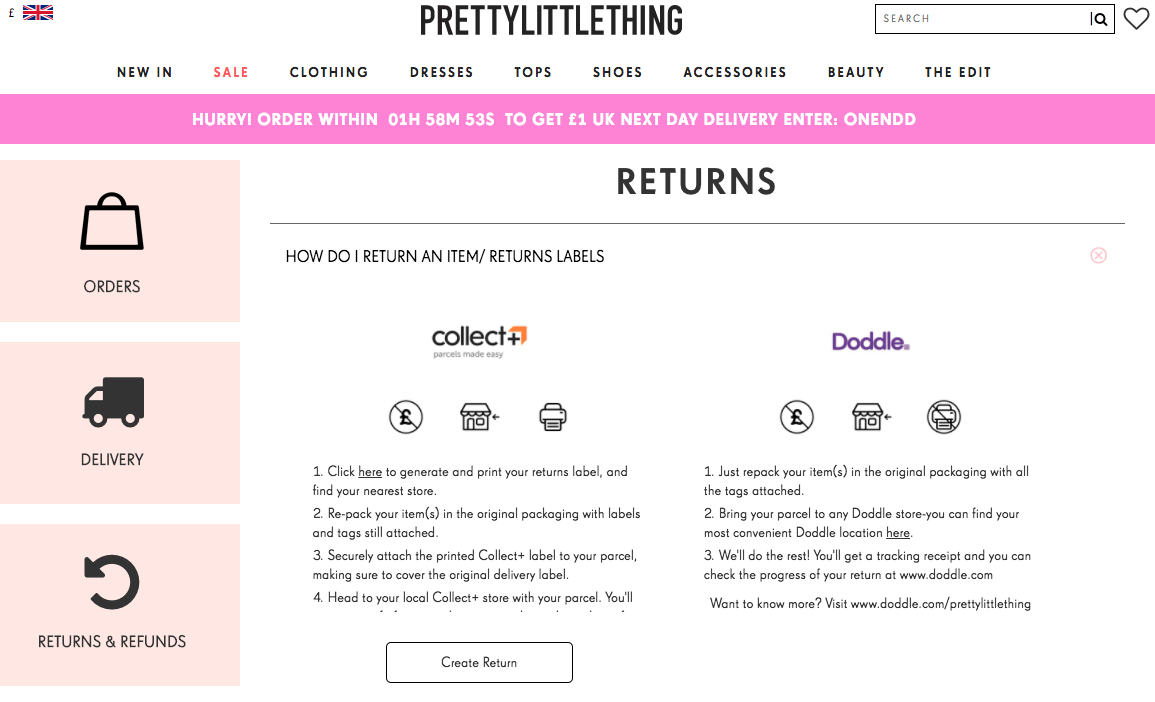Open the Delivery truck tile
Viewport: 1155px width, 702px height.
pos(119,423)
